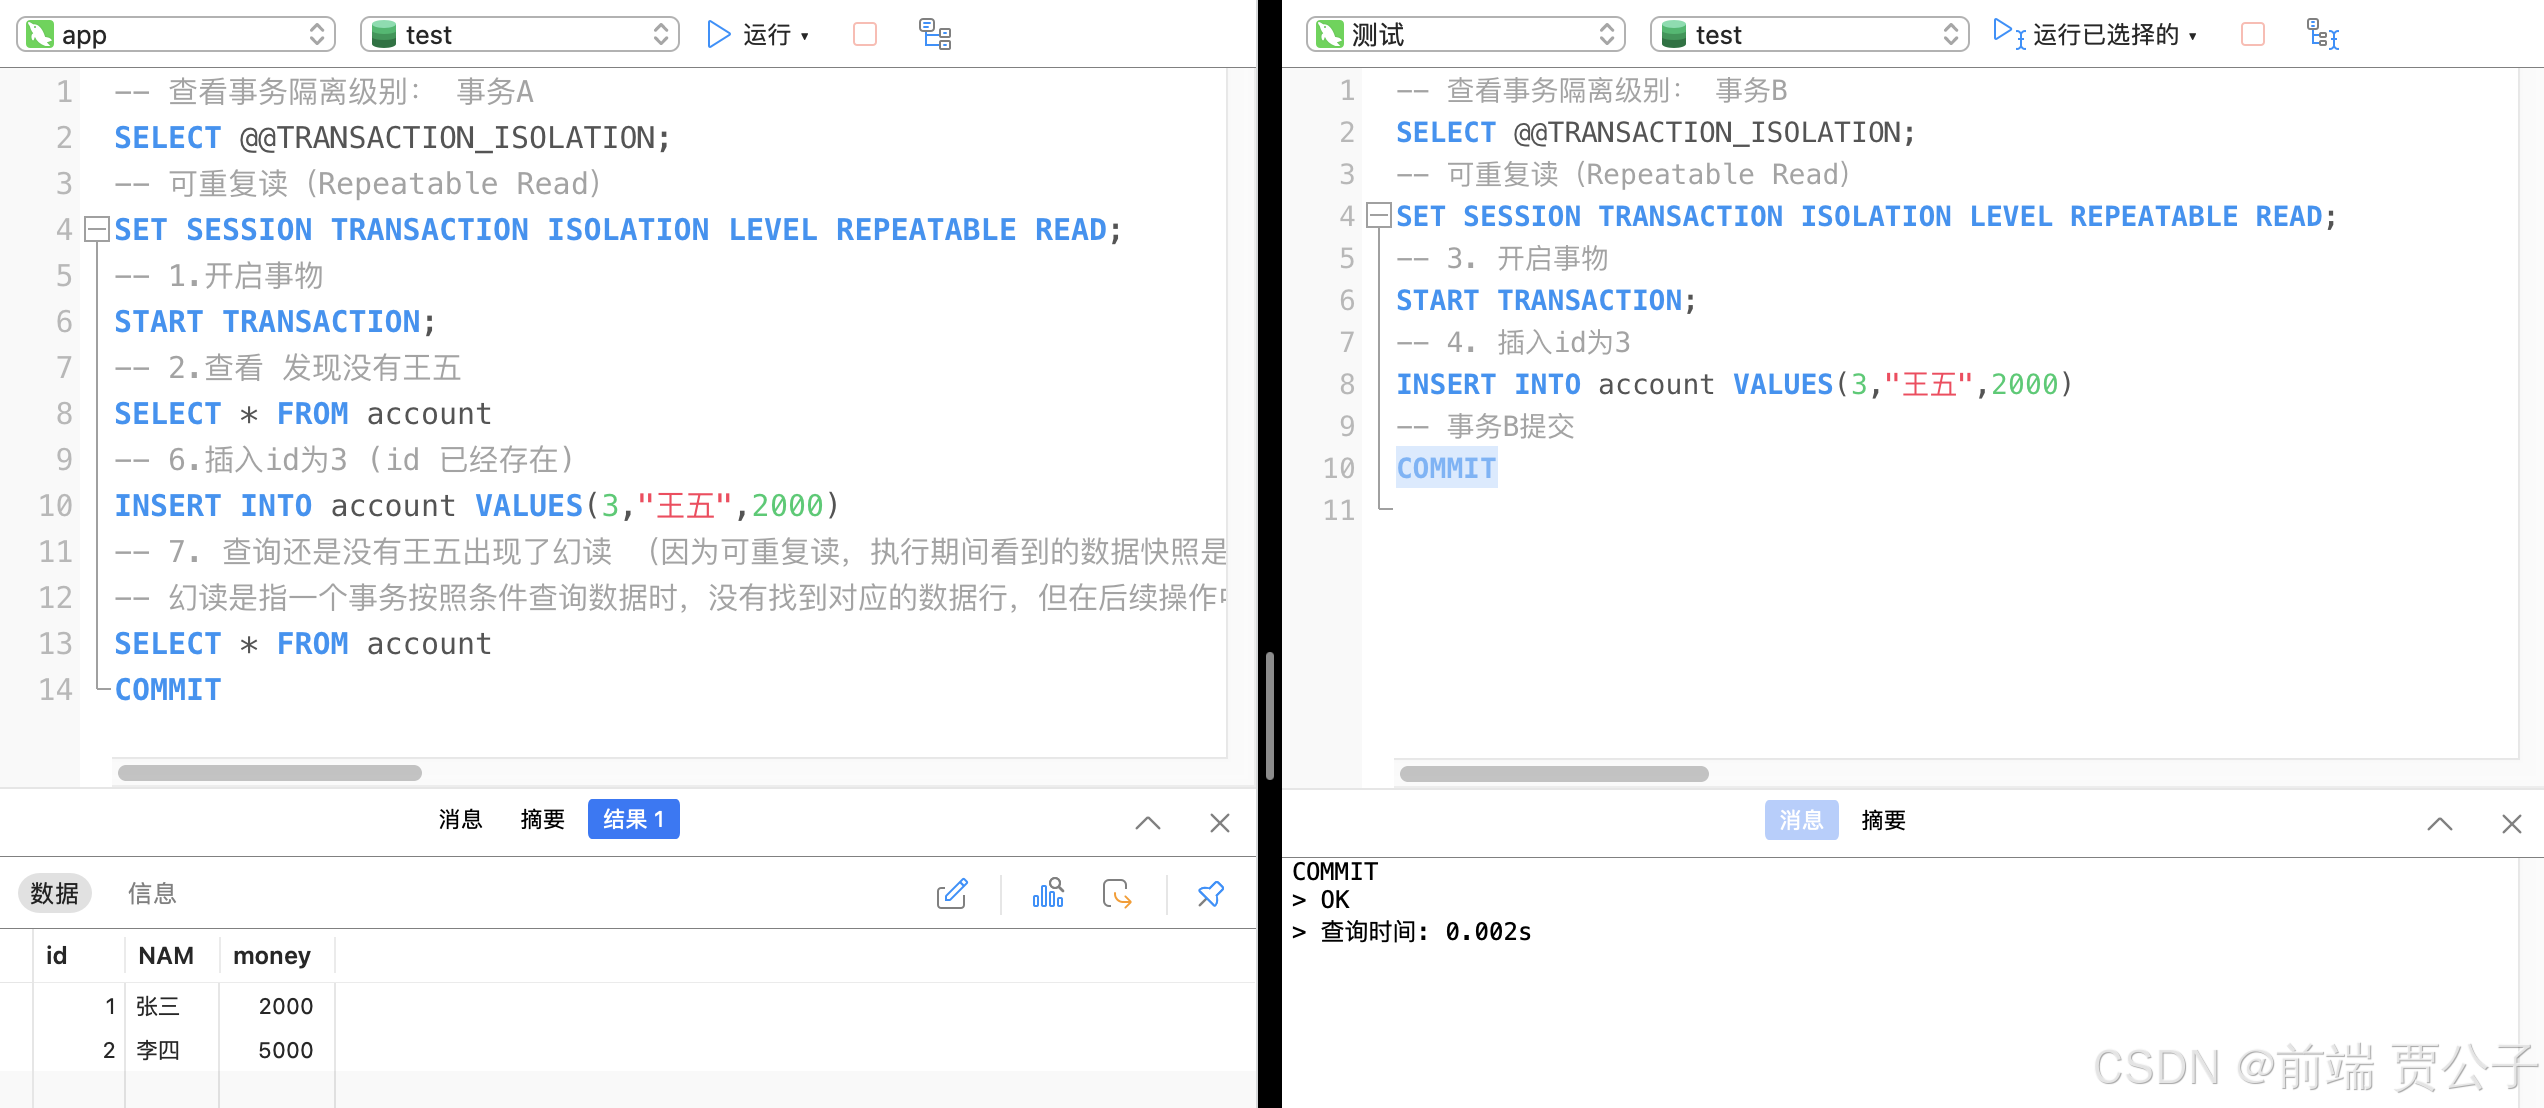
Task: Click the right stop square icon
Action: tap(2253, 35)
